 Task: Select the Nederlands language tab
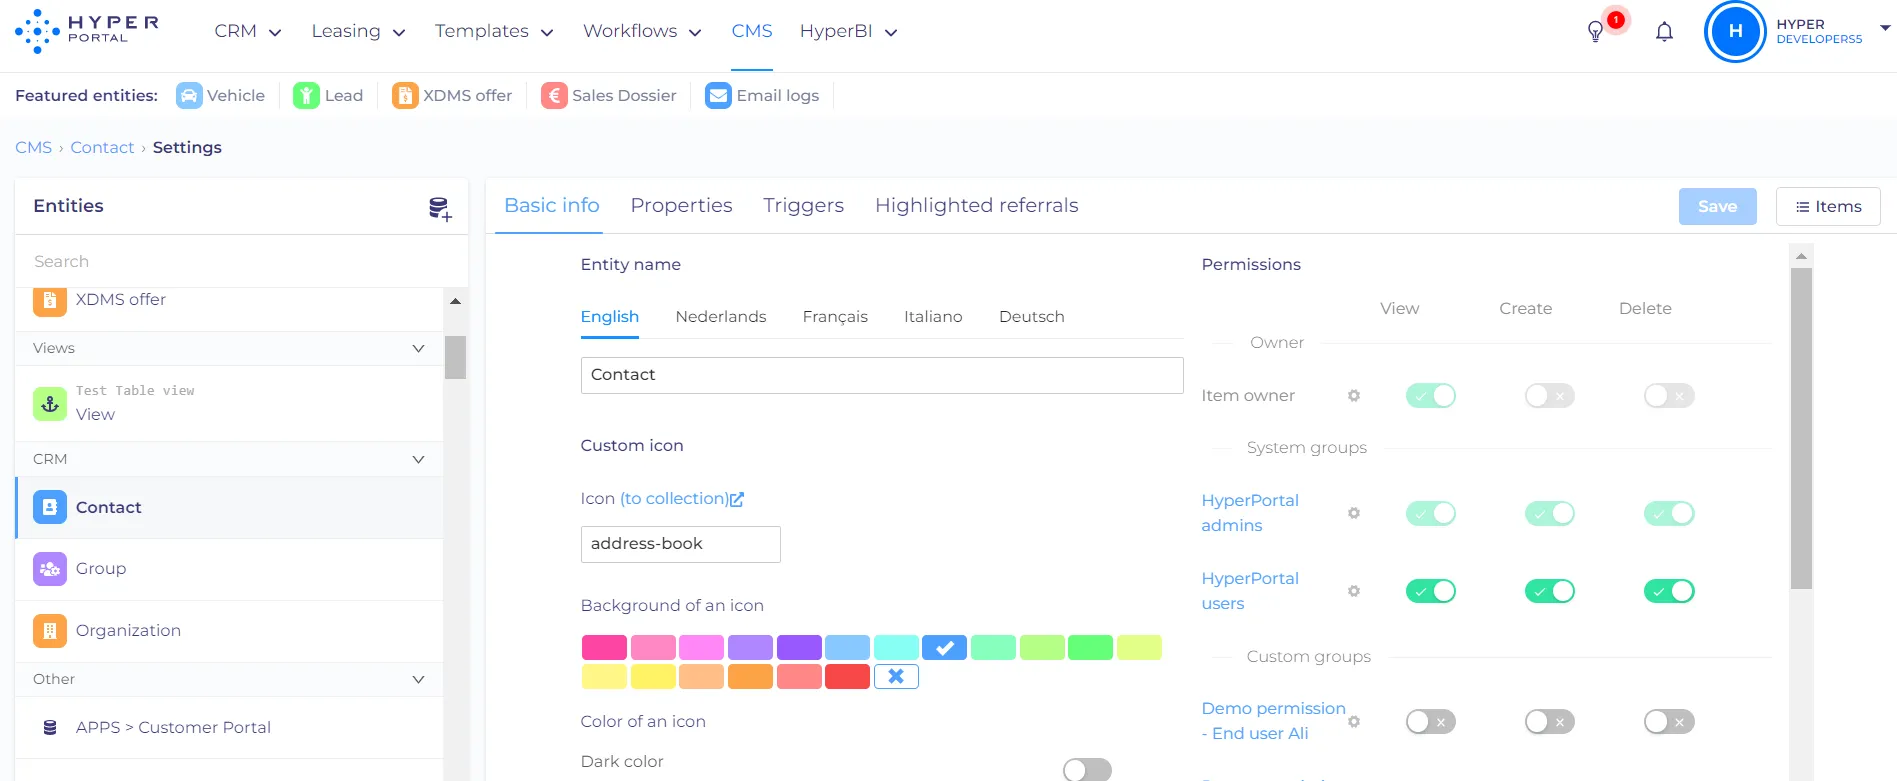click(721, 316)
